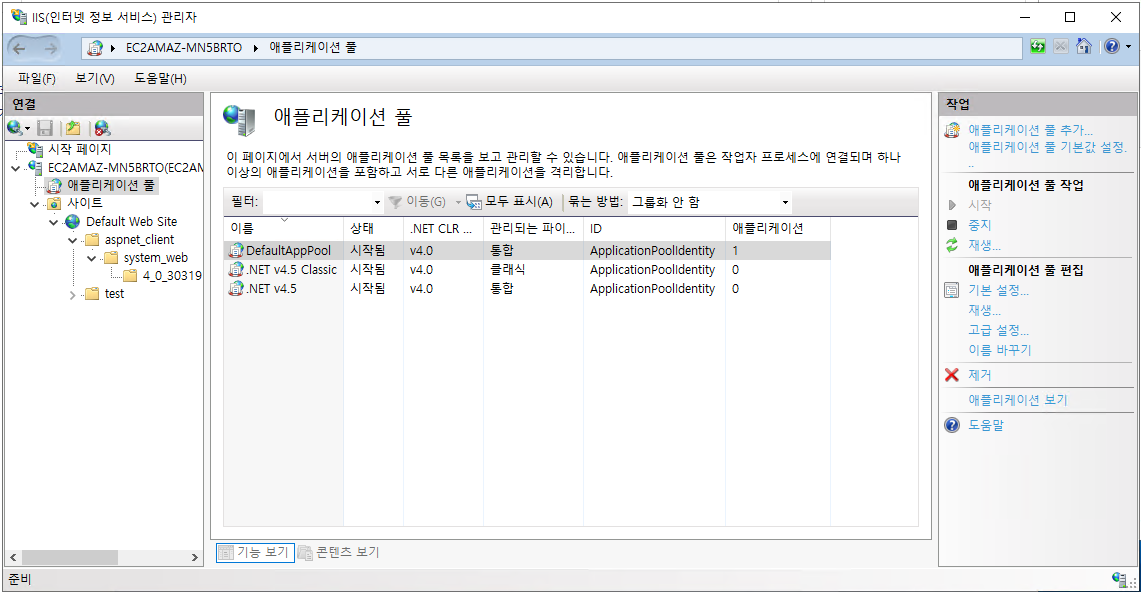Collapse the system_web folder node
The width and height of the screenshot is (1141, 592).
[x=92, y=258]
